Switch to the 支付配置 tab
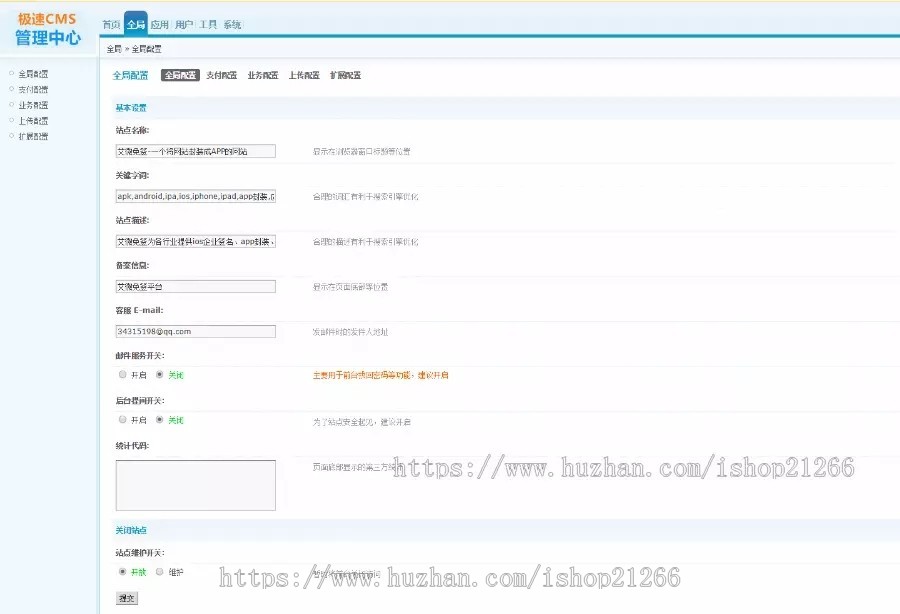Viewport: 900px width, 614px height. click(219, 74)
